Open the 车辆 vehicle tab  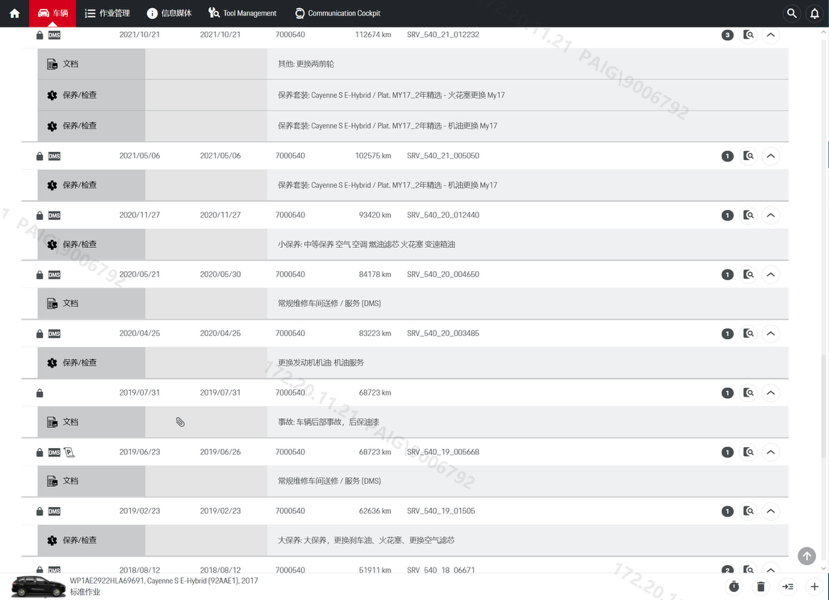click(x=52, y=13)
